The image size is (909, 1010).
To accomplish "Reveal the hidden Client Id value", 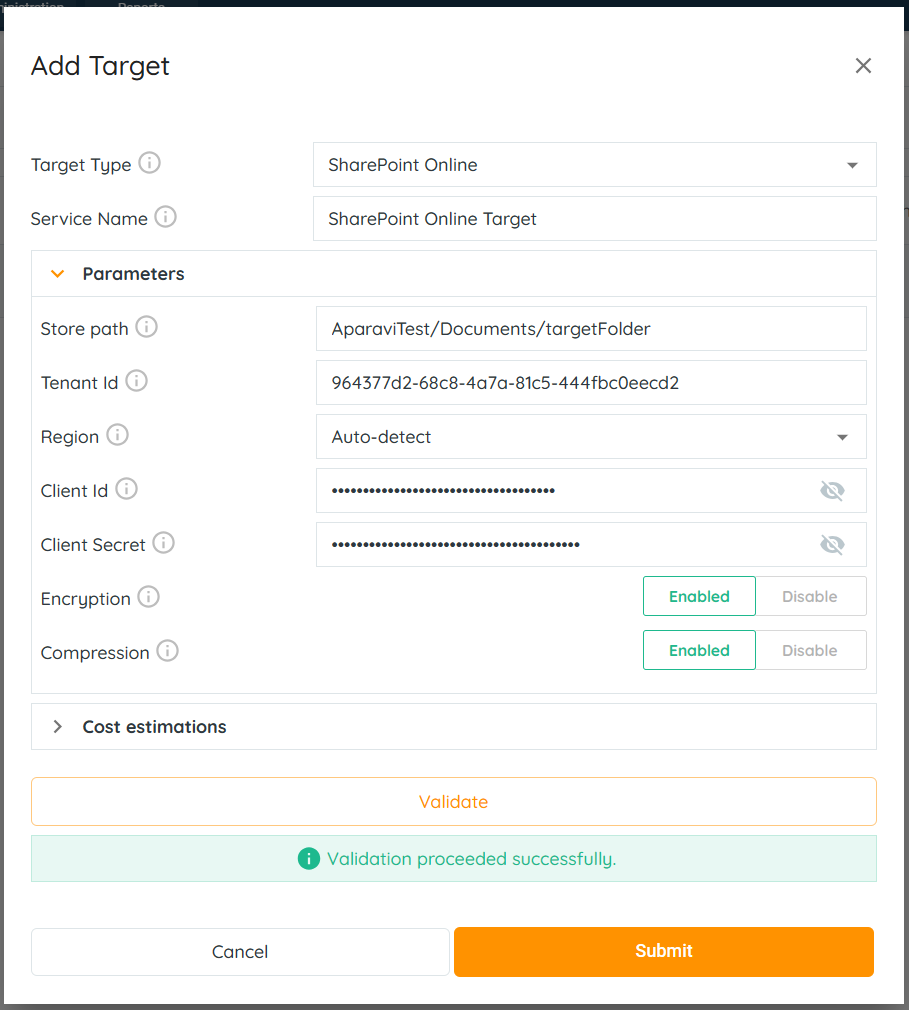I will (831, 490).
